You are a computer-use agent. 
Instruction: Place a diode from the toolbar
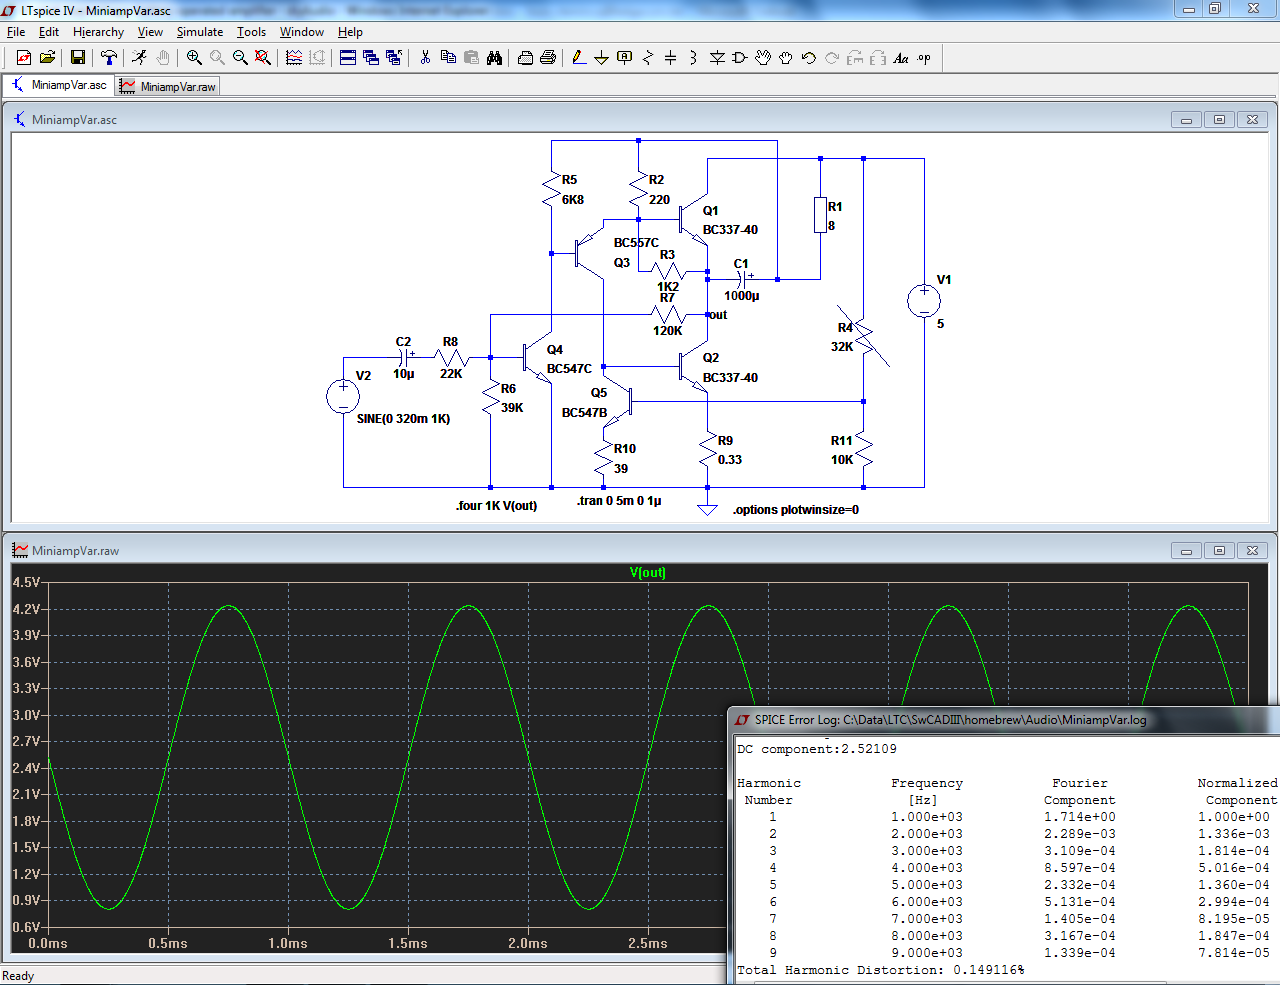[x=717, y=58]
